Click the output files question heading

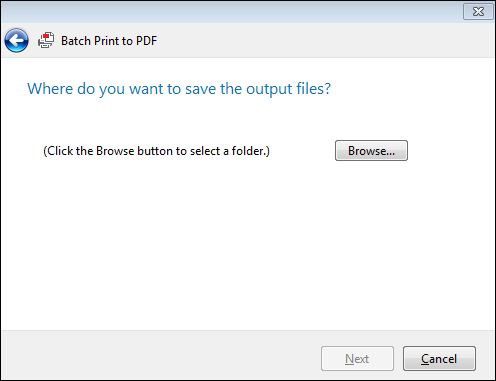click(179, 89)
